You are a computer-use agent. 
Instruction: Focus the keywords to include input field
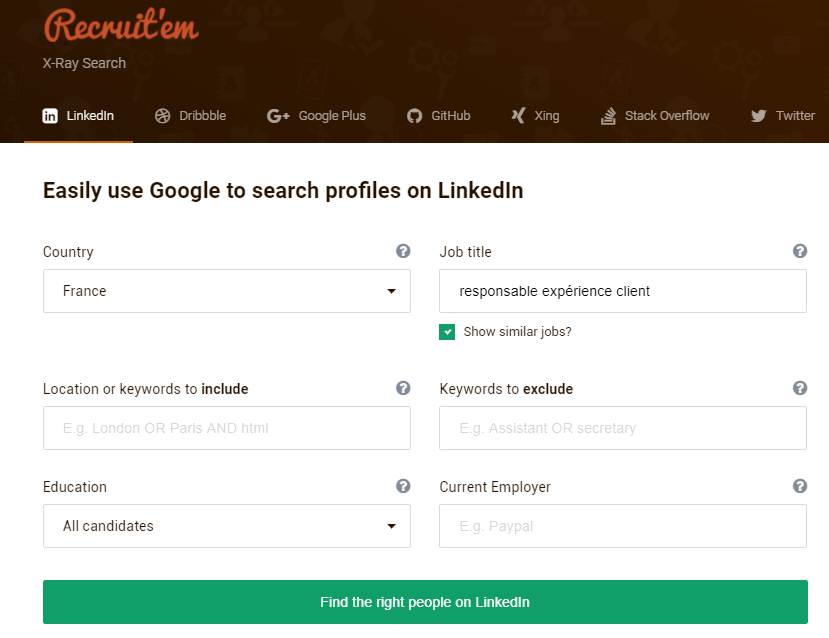pyautogui.click(x=227, y=428)
